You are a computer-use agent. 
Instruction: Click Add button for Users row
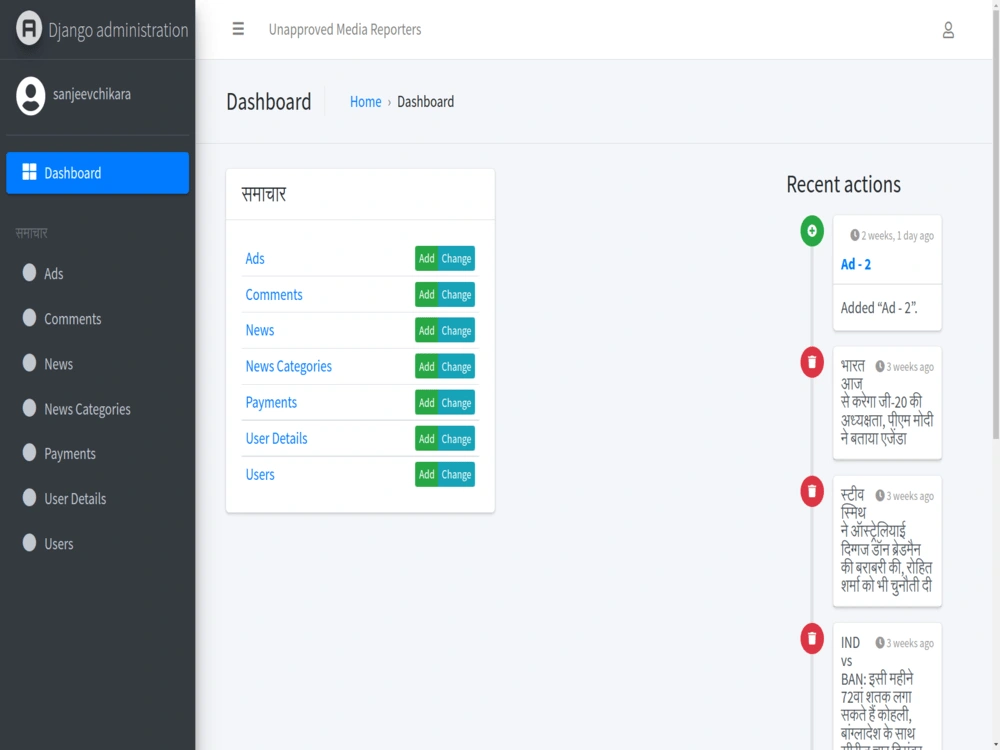[x=427, y=474]
